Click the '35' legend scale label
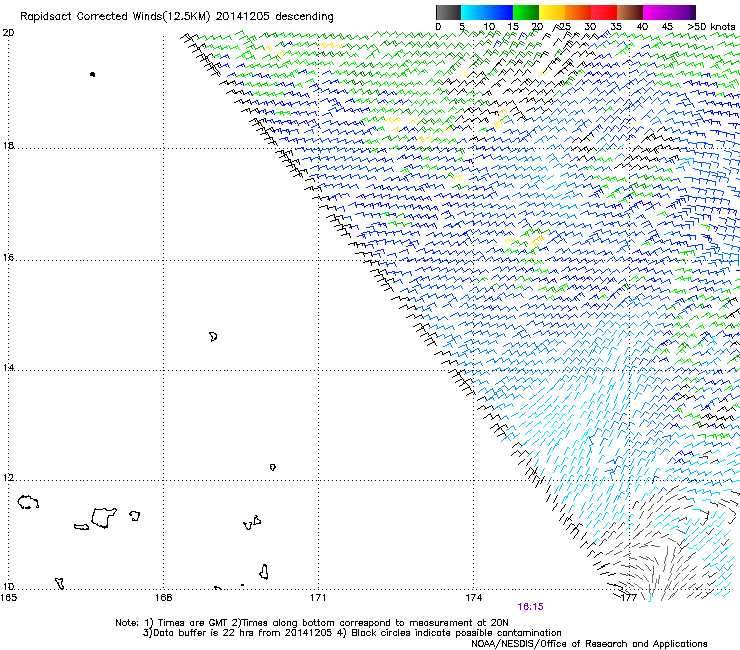The image size is (740, 650). (616, 26)
